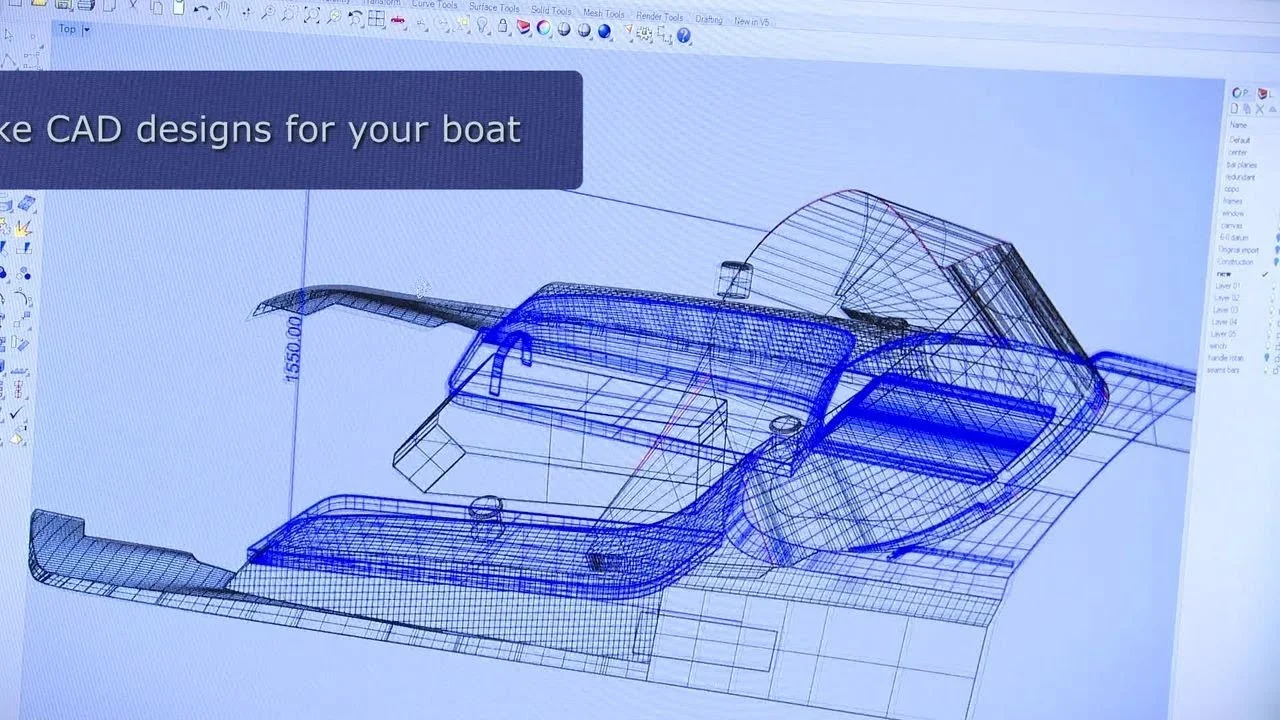1280x720 pixels.
Task: Select the 'Construction' layer row
Action: pos(1235,262)
